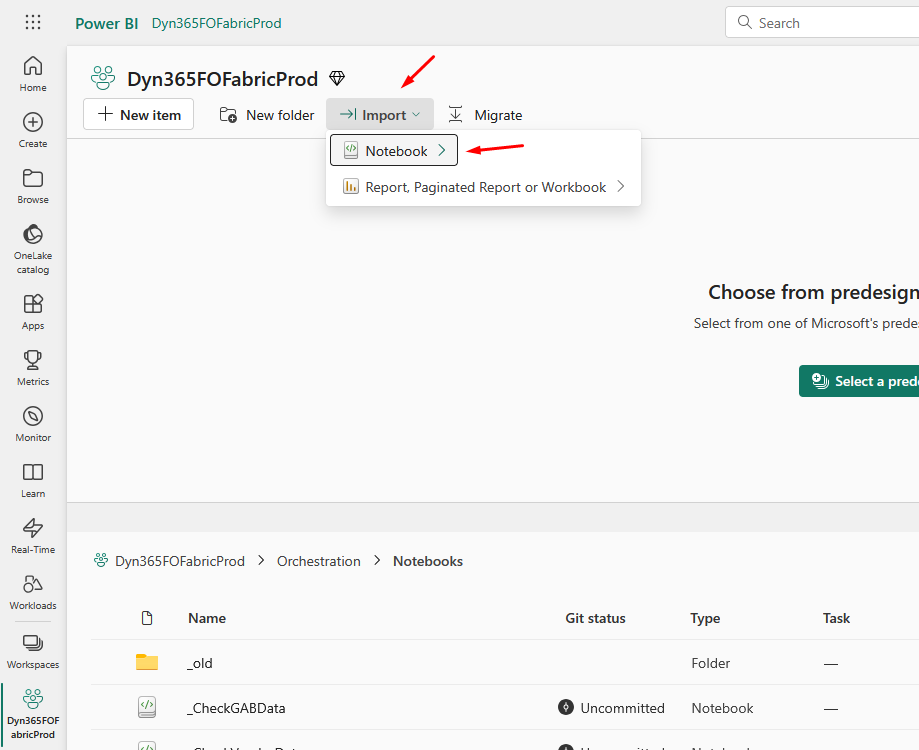919x750 pixels.
Task: Click the Folder type cell for _old
Action: pyautogui.click(x=711, y=663)
